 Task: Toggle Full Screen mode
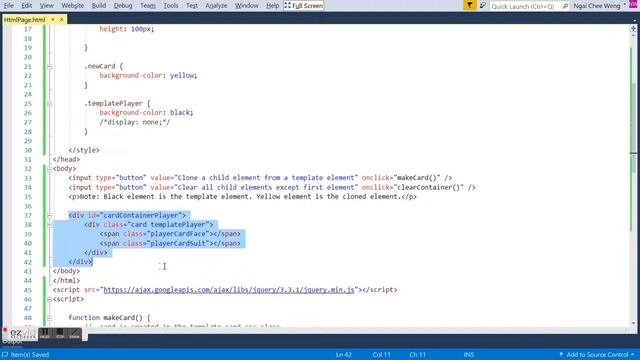click(x=304, y=5)
